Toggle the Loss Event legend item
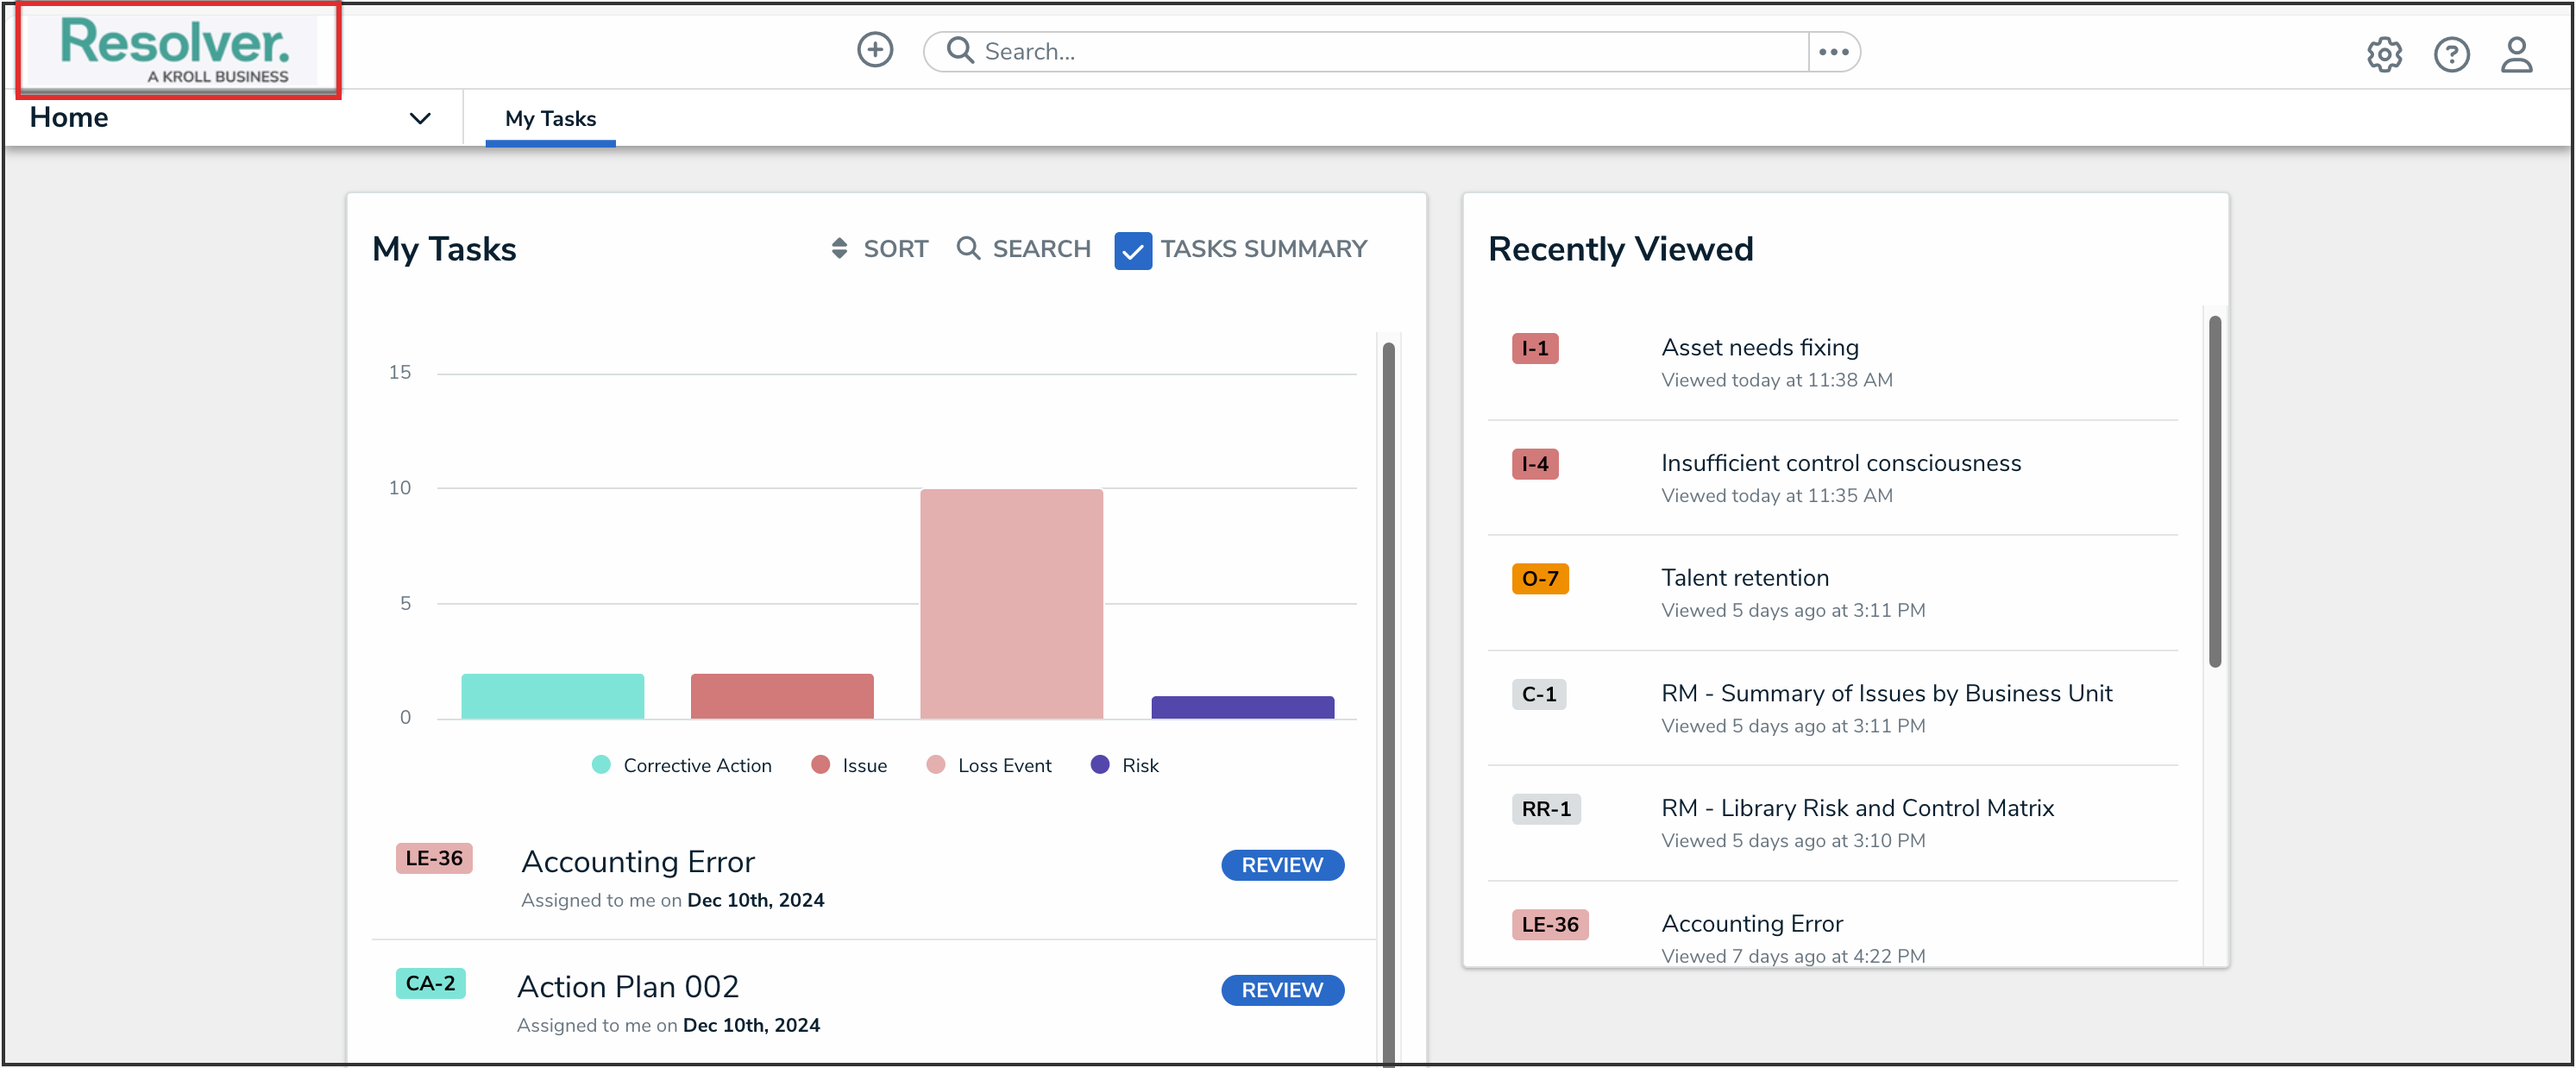This screenshot has height=1068, width=2576. (x=1003, y=765)
